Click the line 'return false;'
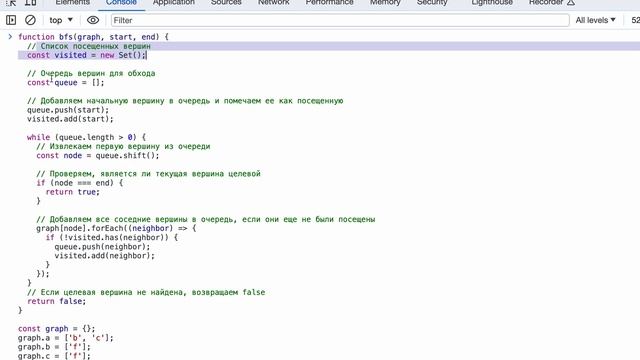Screen dimensions: 640x360 pos(56,301)
